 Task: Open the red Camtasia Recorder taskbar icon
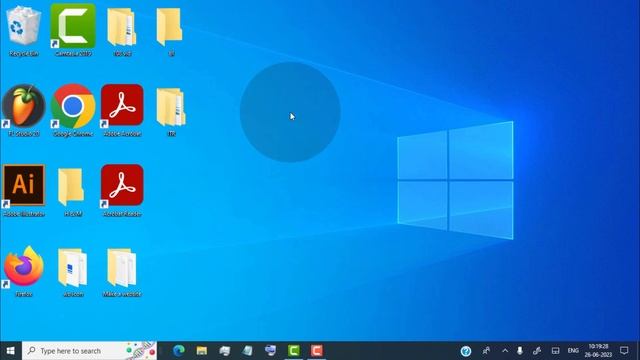[x=317, y=351]
